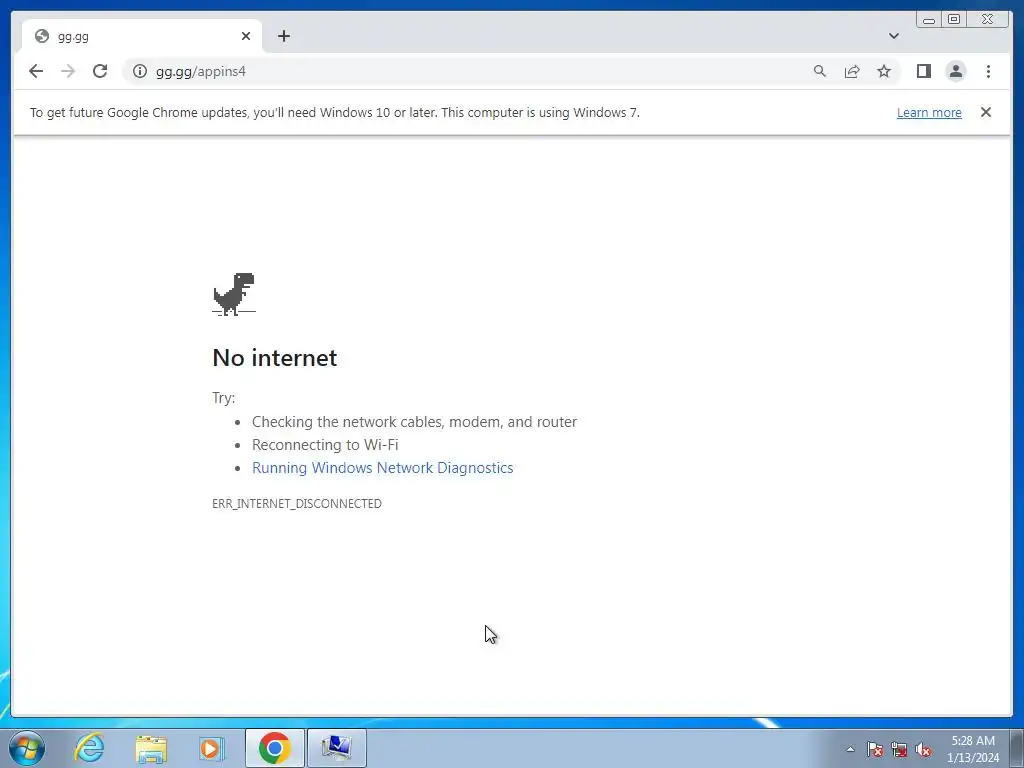This screenshot has width=1024, height=768.
Task: Show hidden tray icons arrow
Action: point(850,749)
